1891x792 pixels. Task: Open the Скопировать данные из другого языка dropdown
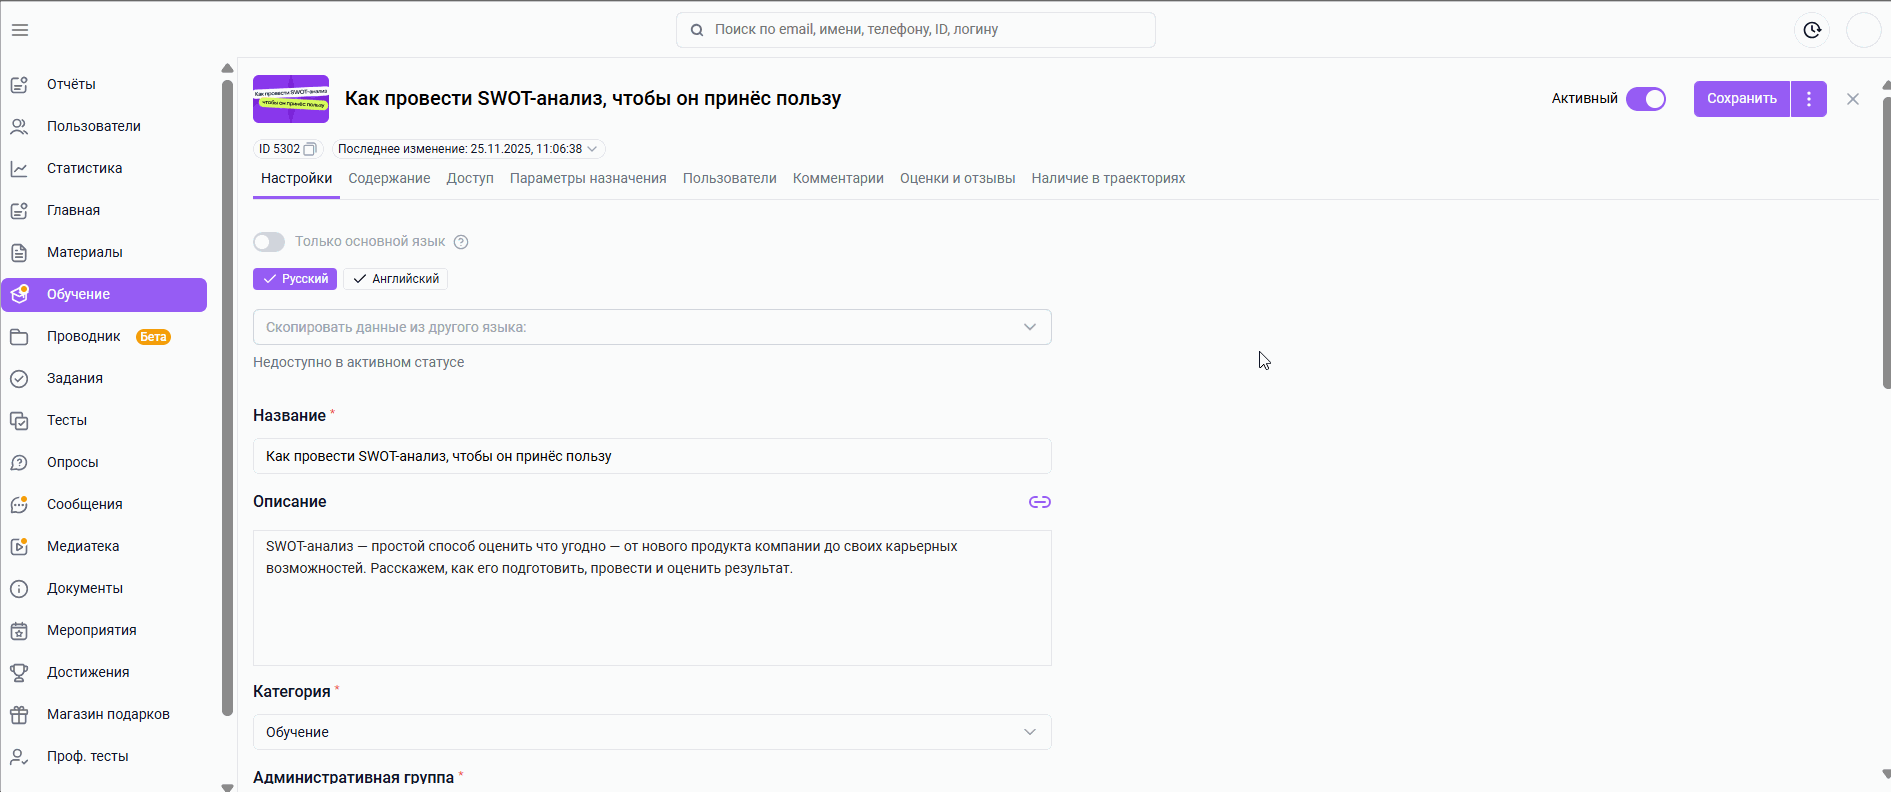(652, 327)
